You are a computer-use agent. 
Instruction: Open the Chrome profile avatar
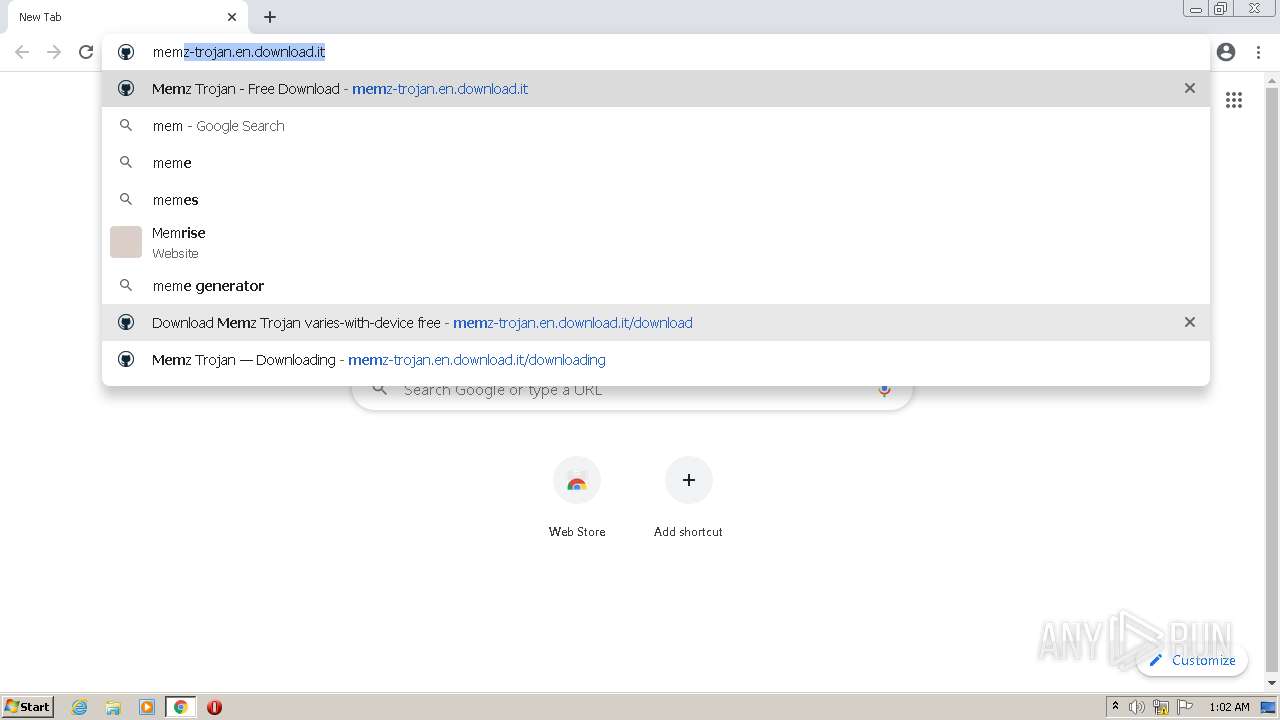(x=1226, y=52)
